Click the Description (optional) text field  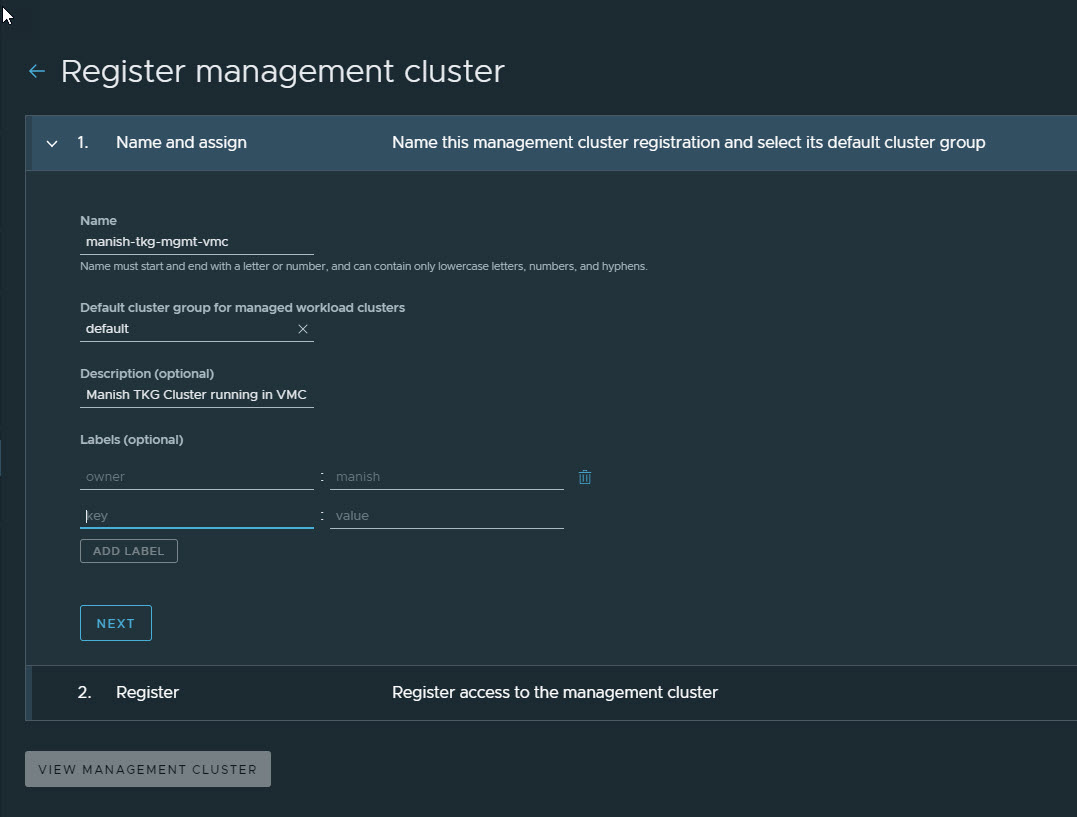pyautogui.click(x=196, y=395)
